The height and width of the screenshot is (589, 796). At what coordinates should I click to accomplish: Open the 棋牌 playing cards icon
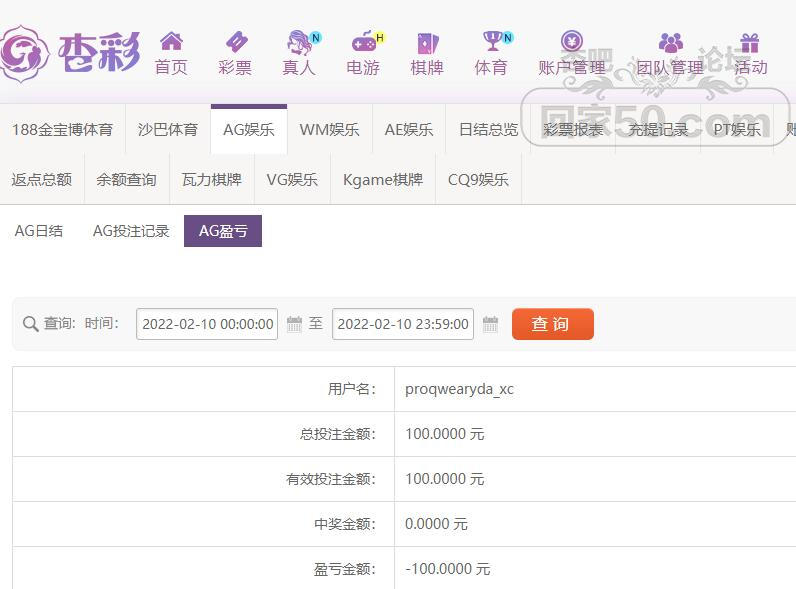[427, 43]
